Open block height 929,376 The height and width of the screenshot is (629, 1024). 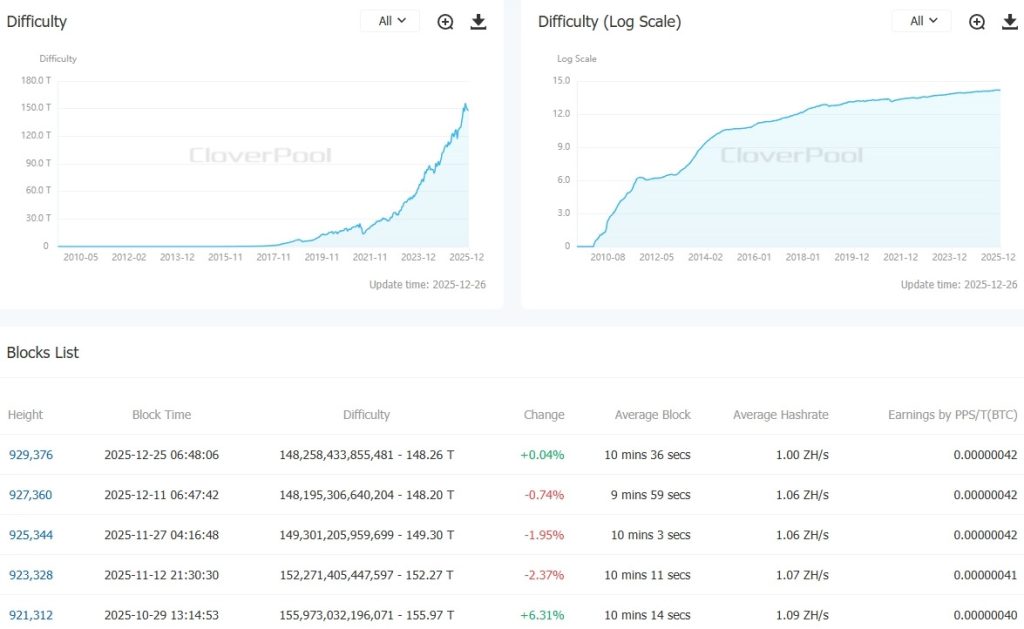(x=31, y=455)
